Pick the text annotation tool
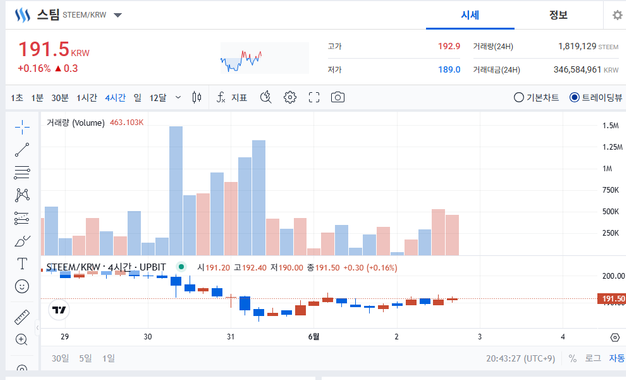The height and width of the screenshot is (380, 626). pos(22,263)
